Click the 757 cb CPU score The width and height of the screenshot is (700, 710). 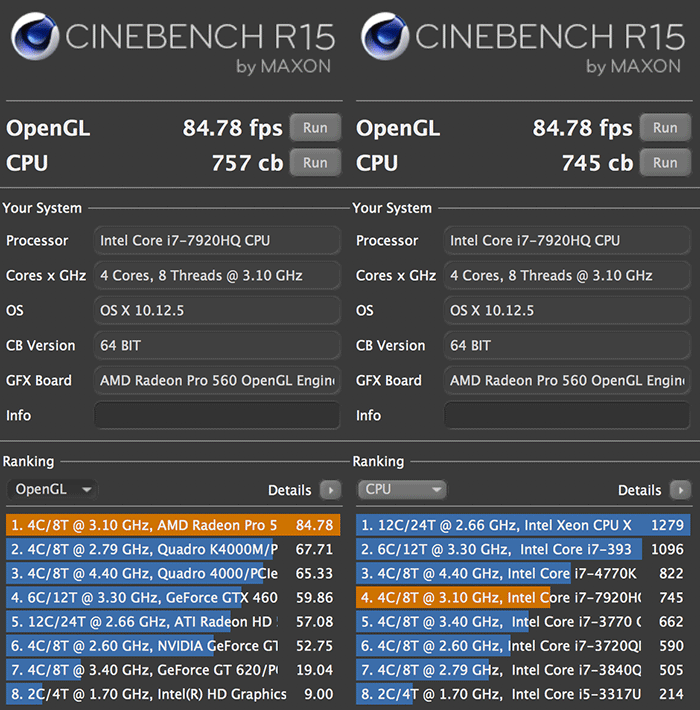(247, 163)
